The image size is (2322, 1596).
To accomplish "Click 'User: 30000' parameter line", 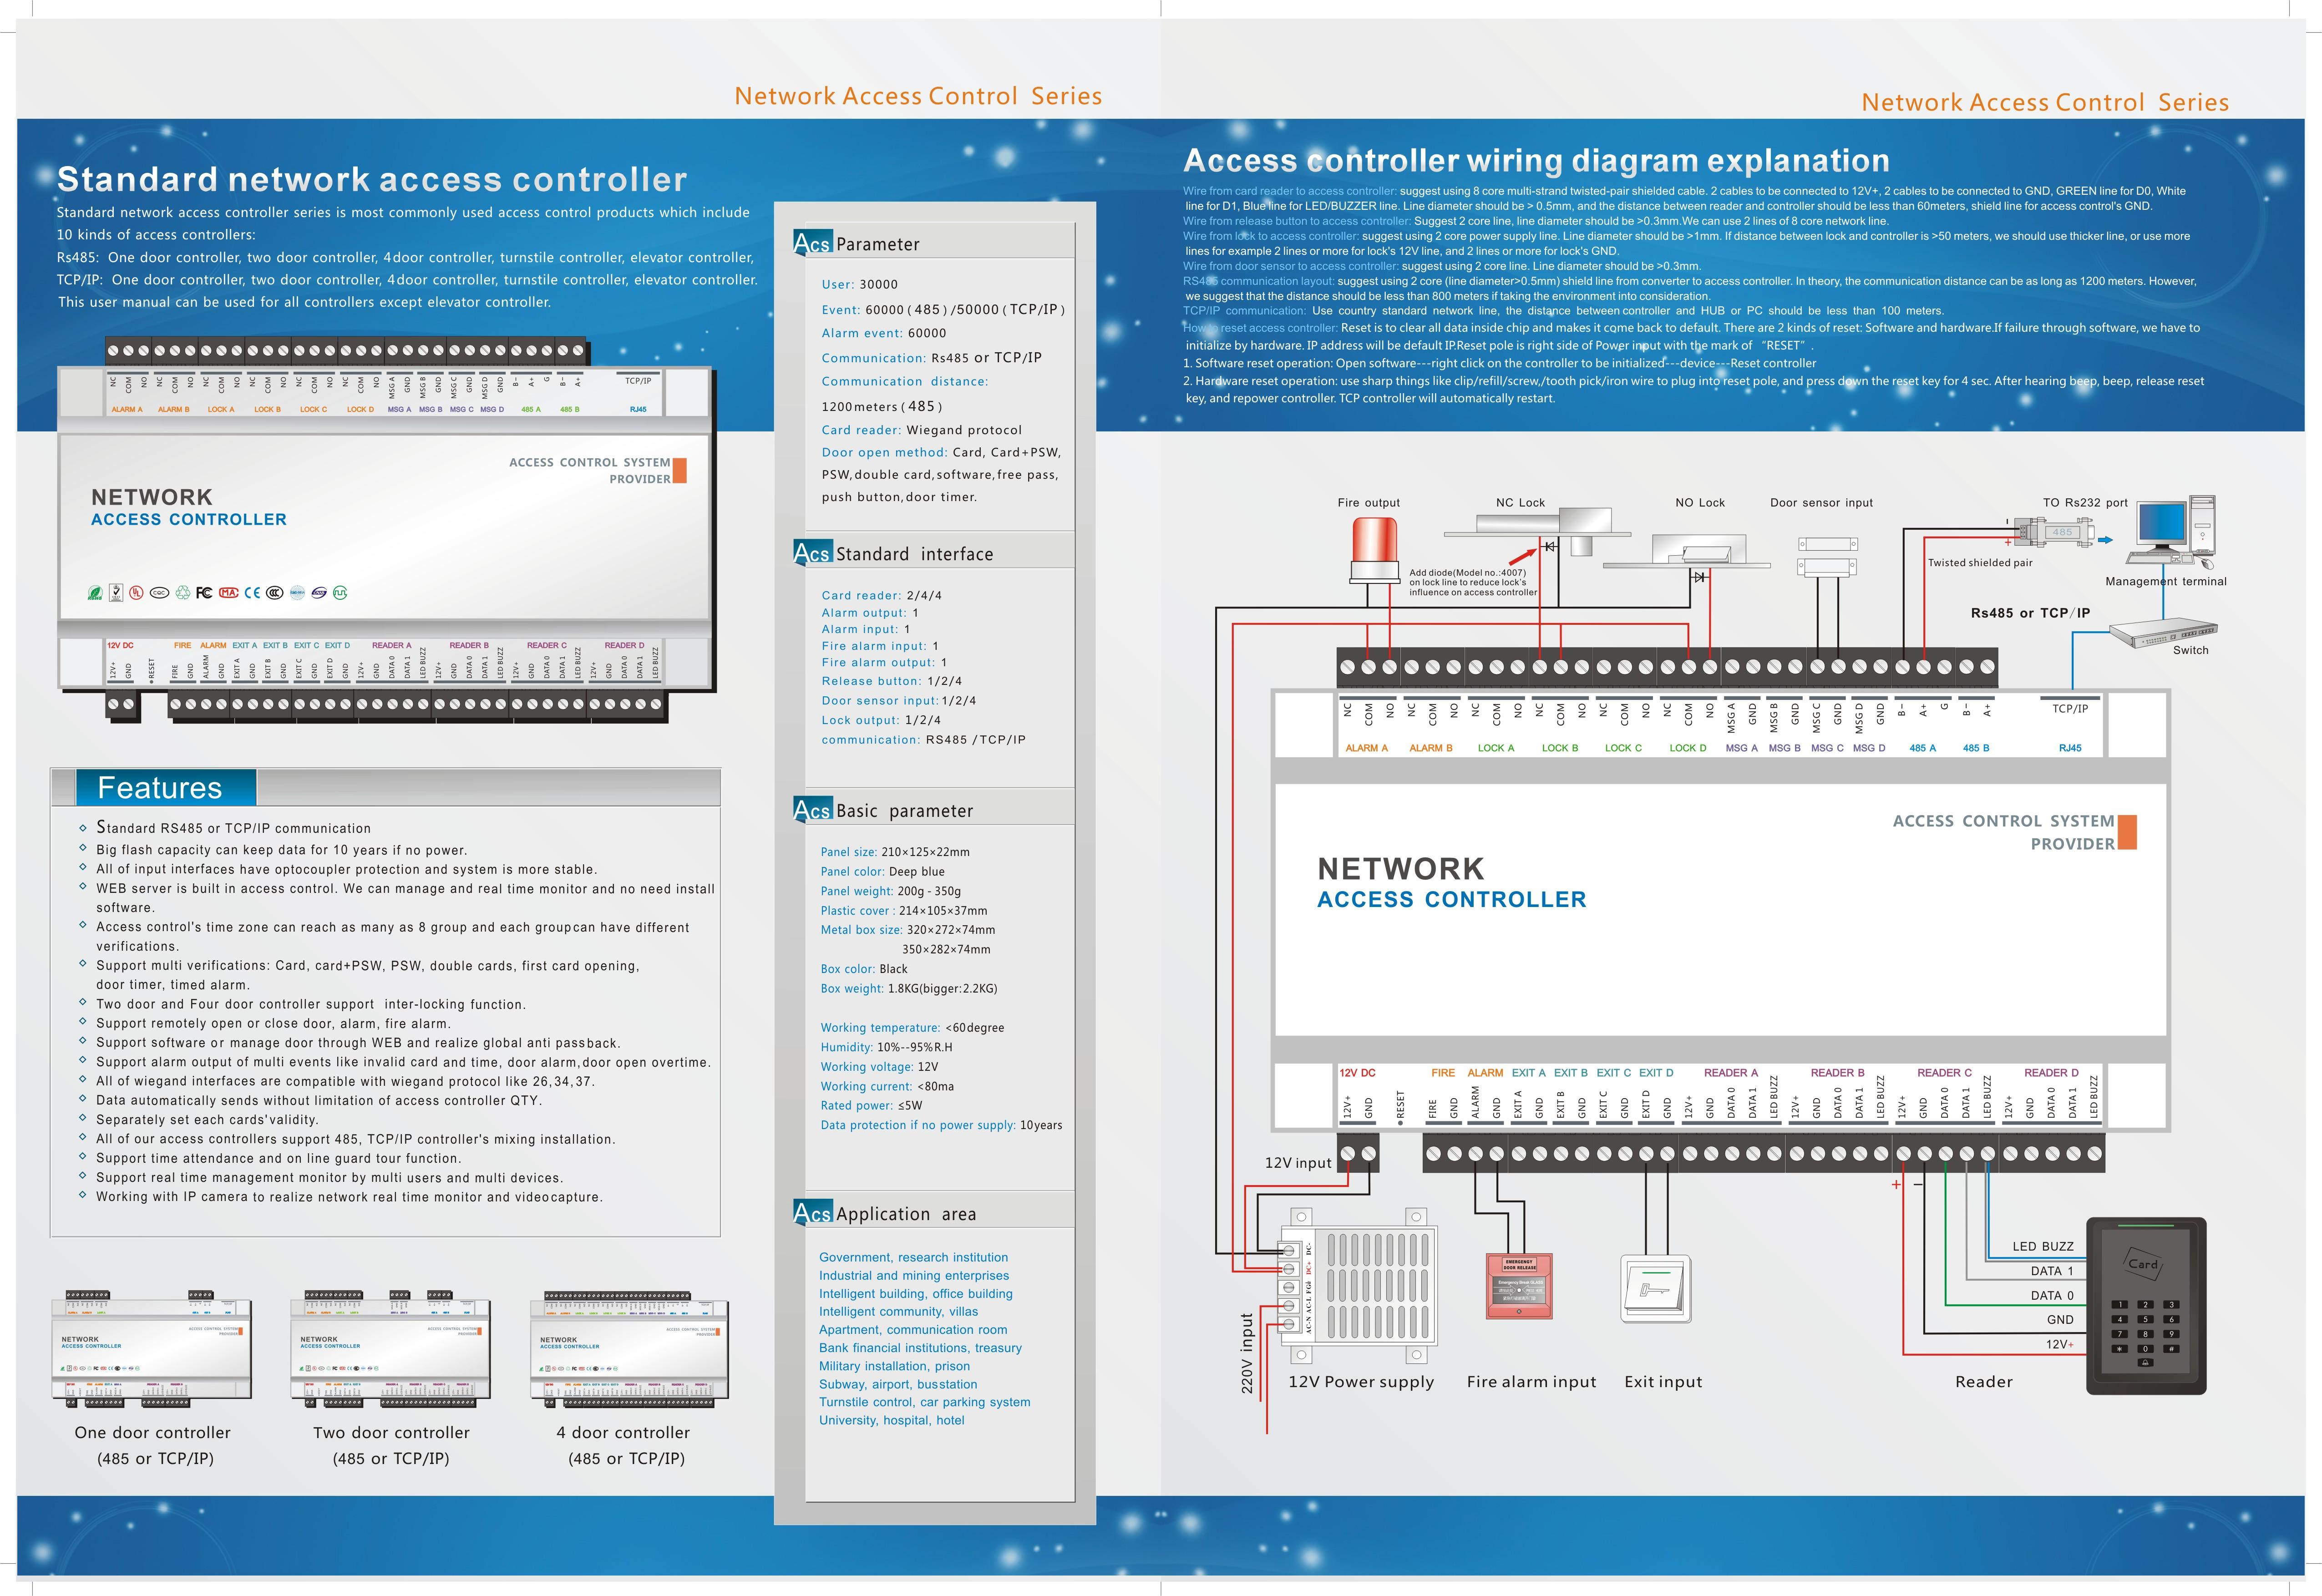I will click(860, 284).
